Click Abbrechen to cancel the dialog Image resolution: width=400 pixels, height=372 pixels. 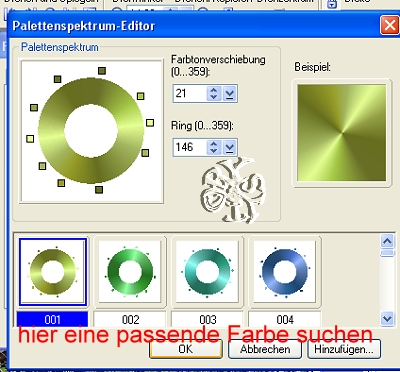(265, 349)
